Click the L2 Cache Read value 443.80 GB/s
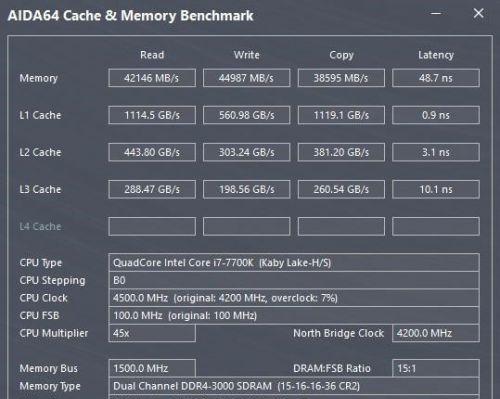The width and height of the screenshot is (500, 399). point(152,152)
